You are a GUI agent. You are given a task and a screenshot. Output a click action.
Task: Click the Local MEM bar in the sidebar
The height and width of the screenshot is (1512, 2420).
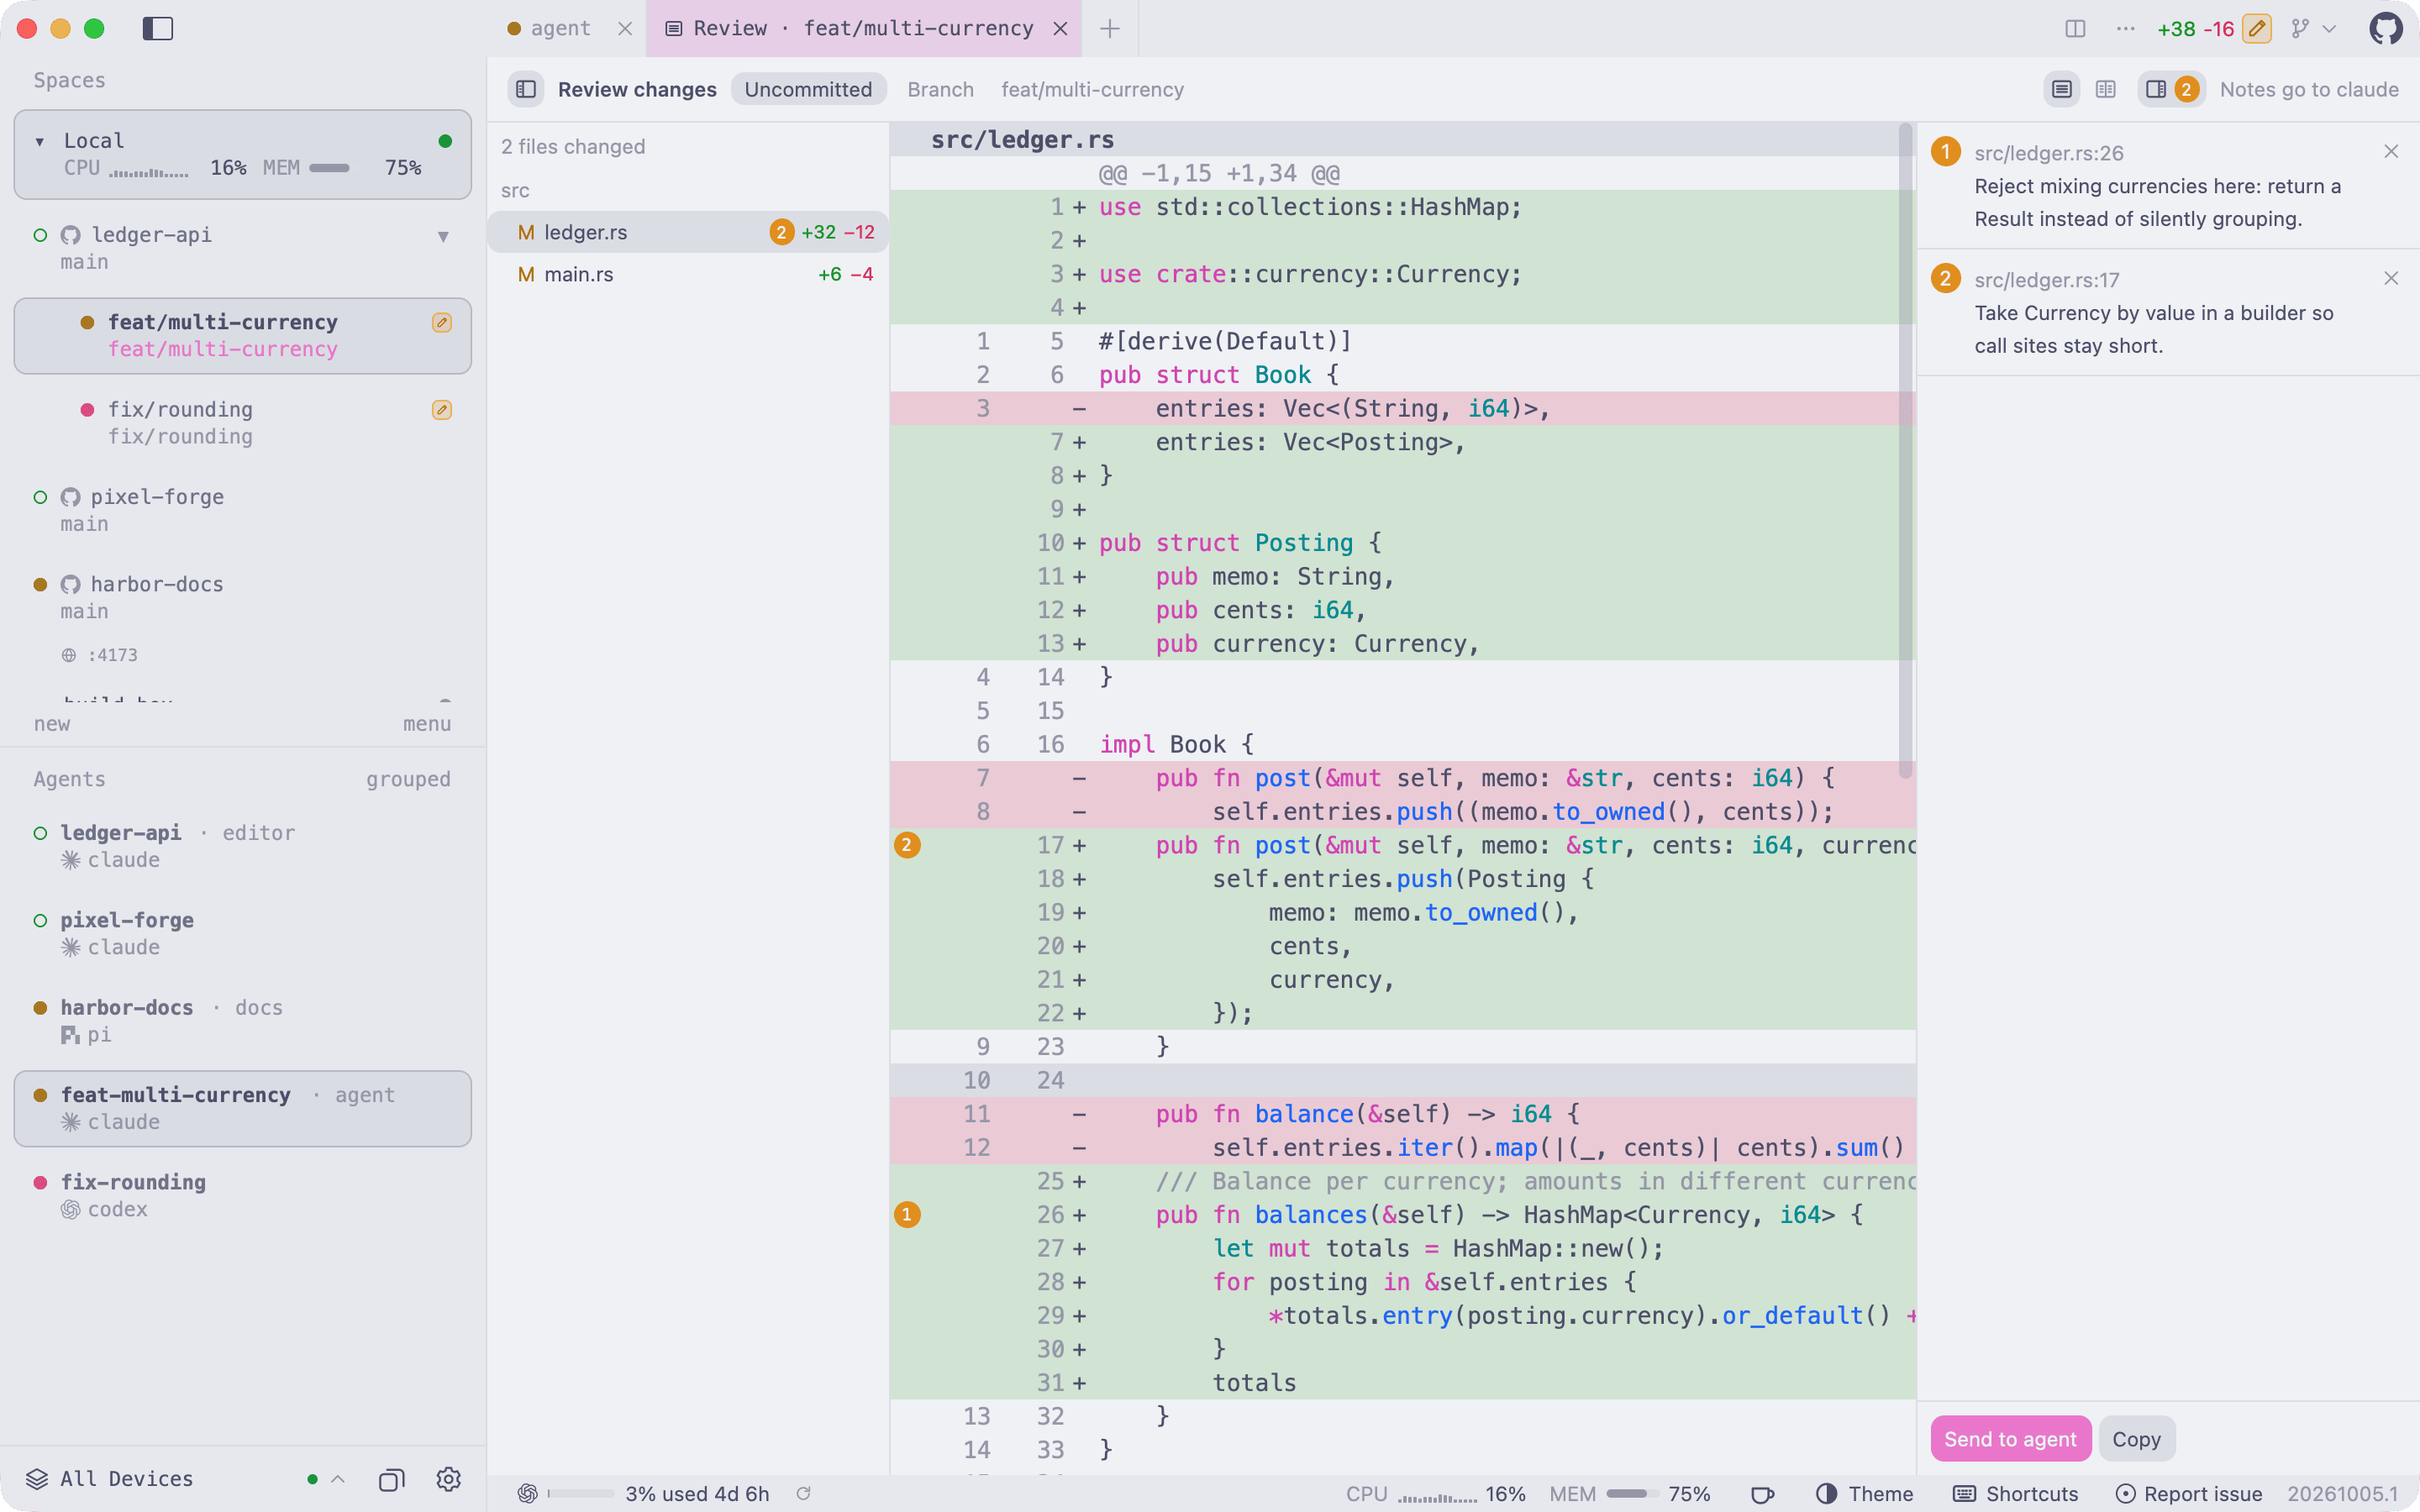point(330,168)
